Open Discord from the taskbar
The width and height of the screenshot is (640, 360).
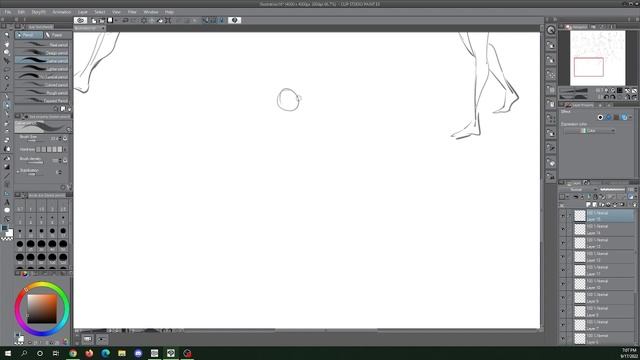[x=138, y=353]
